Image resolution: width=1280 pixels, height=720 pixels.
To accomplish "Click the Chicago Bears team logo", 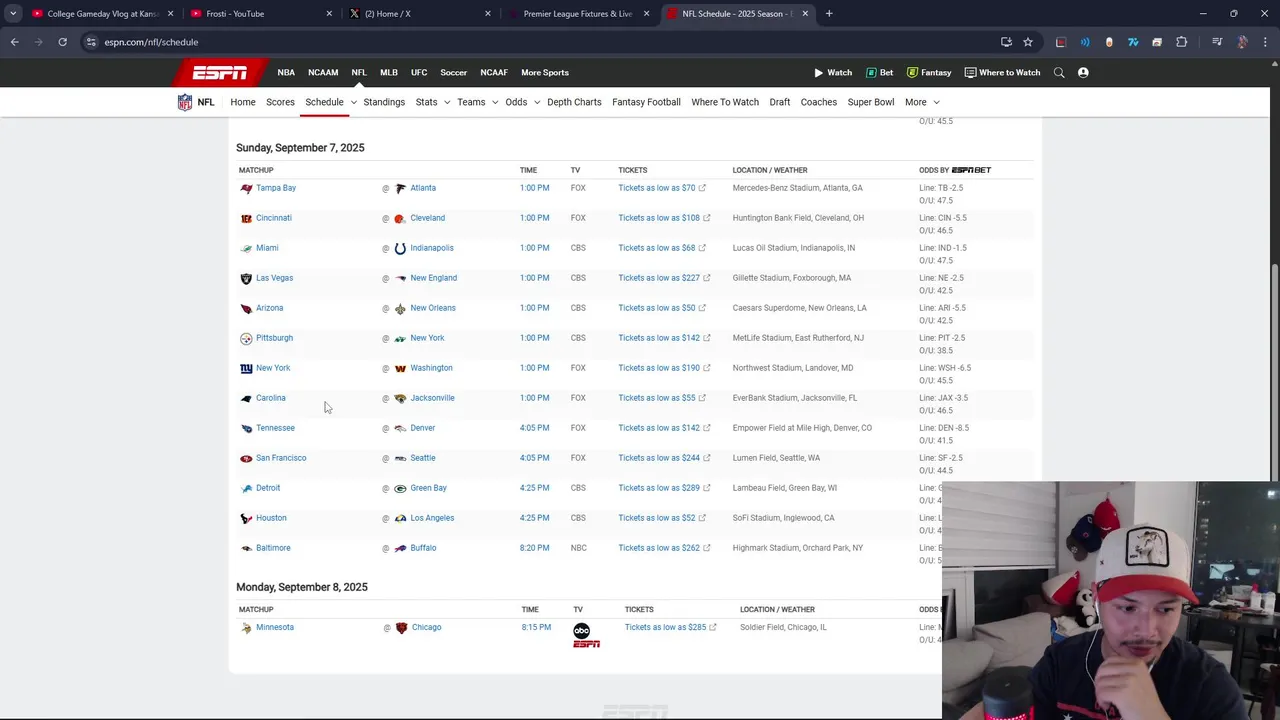I will pyautogui.click(x=401, y=628).
